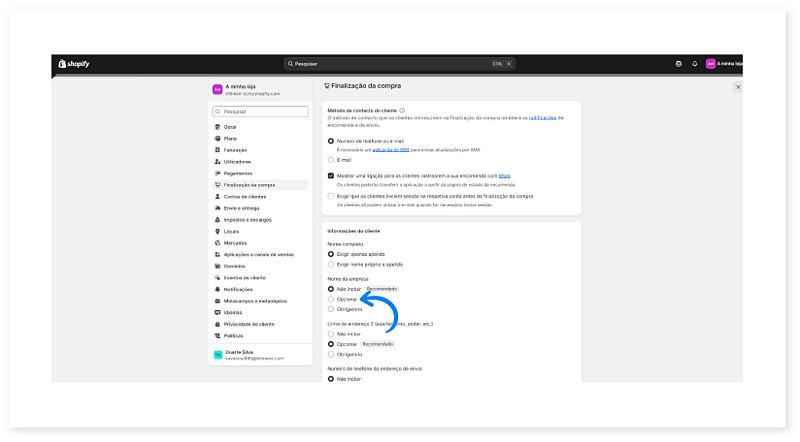Click the icon left of the bell
The height and width of the screenshot is (442, 800).
(678, 63)
